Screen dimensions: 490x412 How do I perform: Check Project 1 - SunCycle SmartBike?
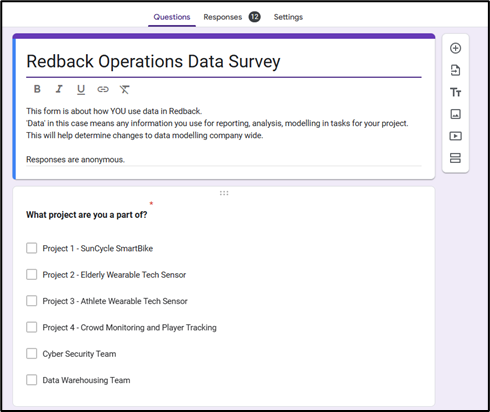pos(32,248)
